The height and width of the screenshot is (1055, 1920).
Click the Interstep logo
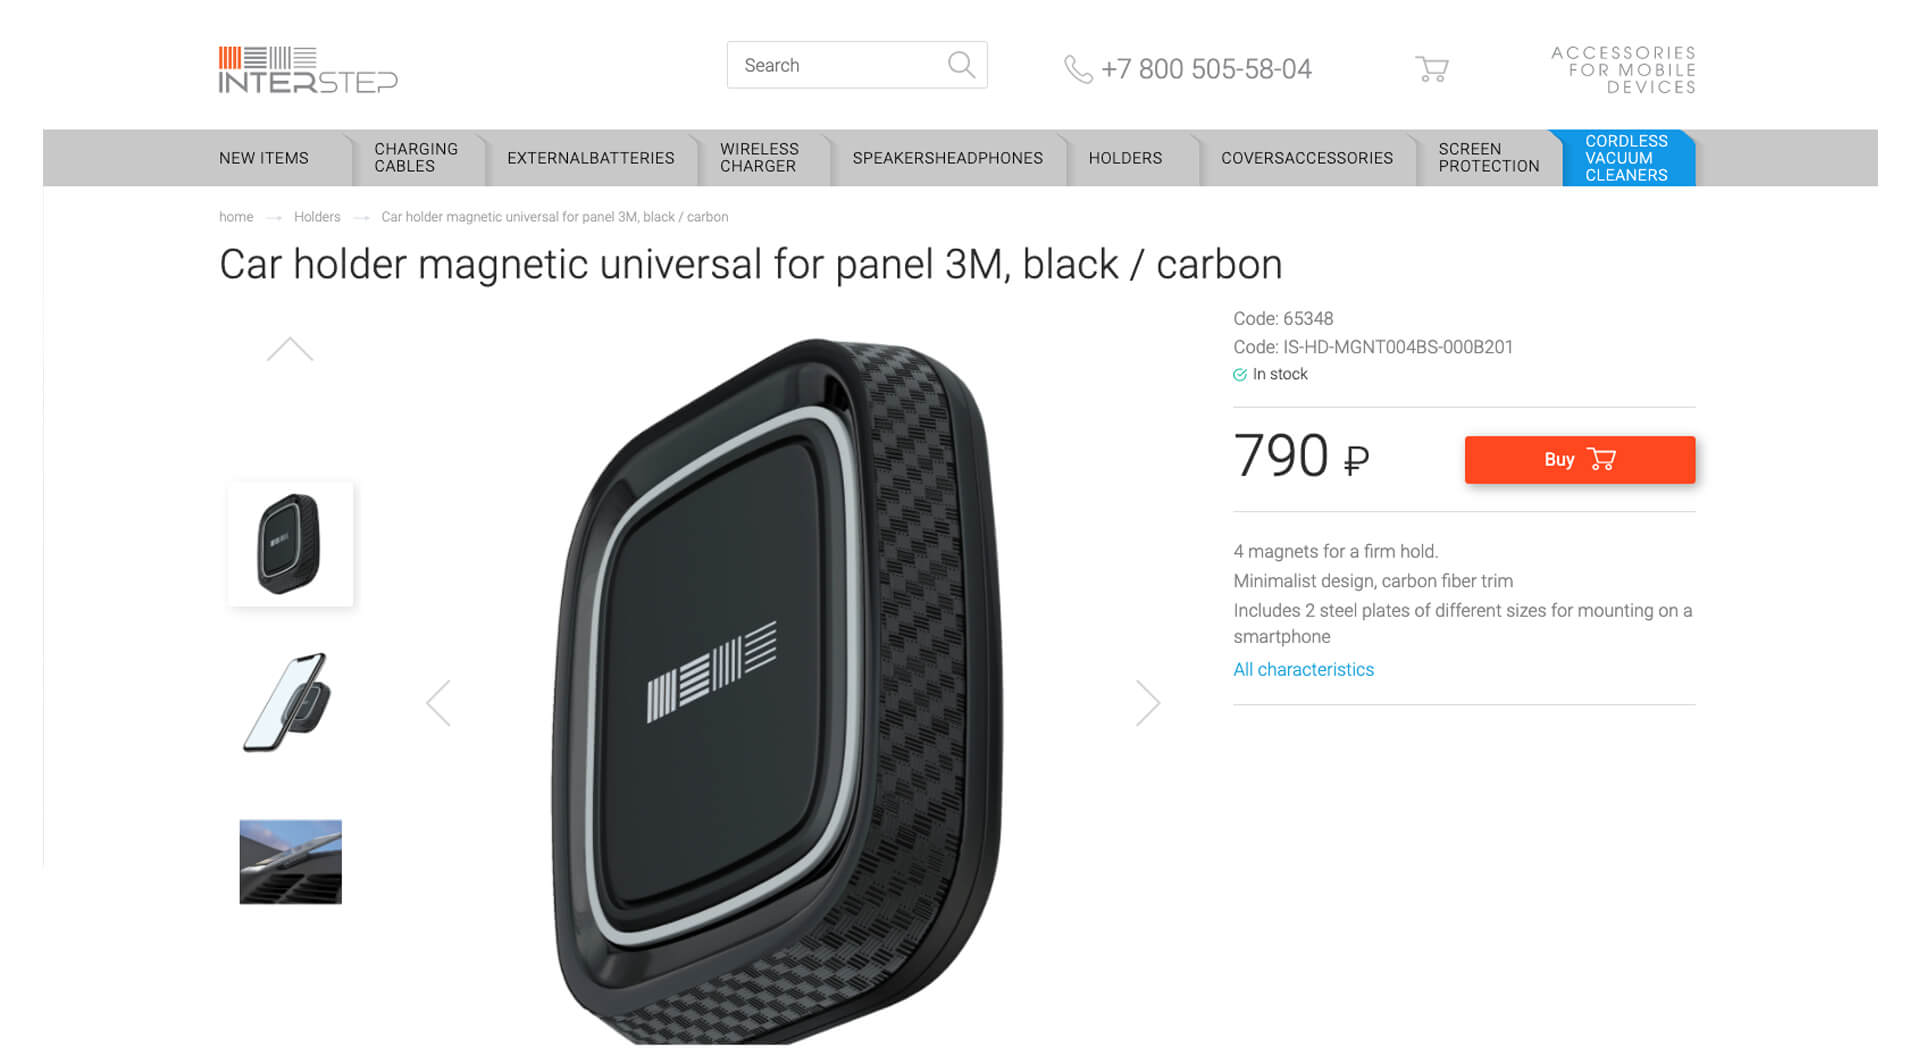(308, 70)
